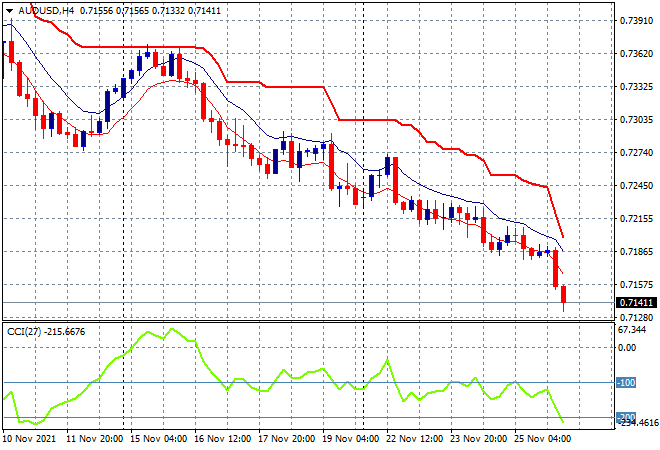Select the 11 Nov 20:00 time label

(95, 439)
